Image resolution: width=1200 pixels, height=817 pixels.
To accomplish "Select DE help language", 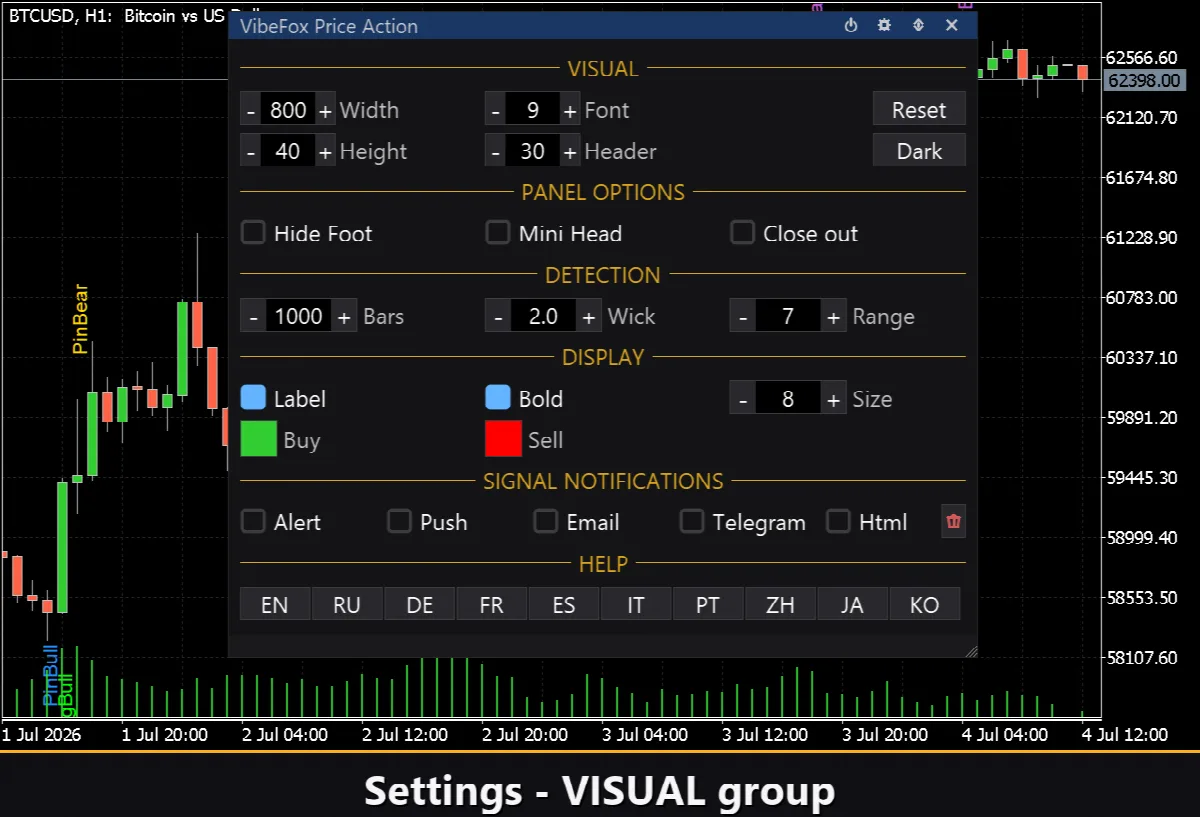I will point(420,605).
